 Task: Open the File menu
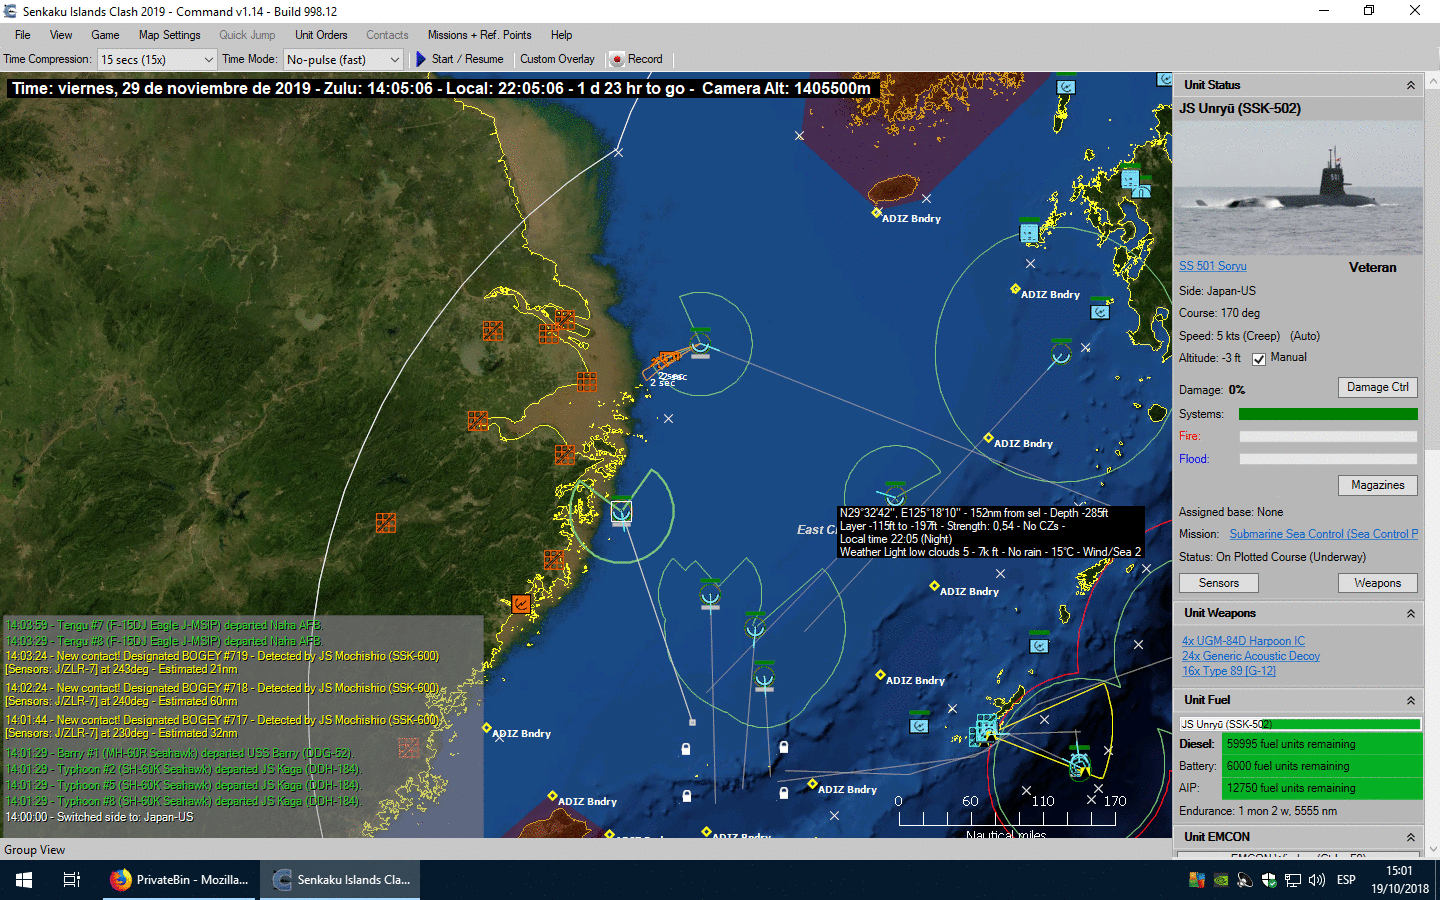23,35
